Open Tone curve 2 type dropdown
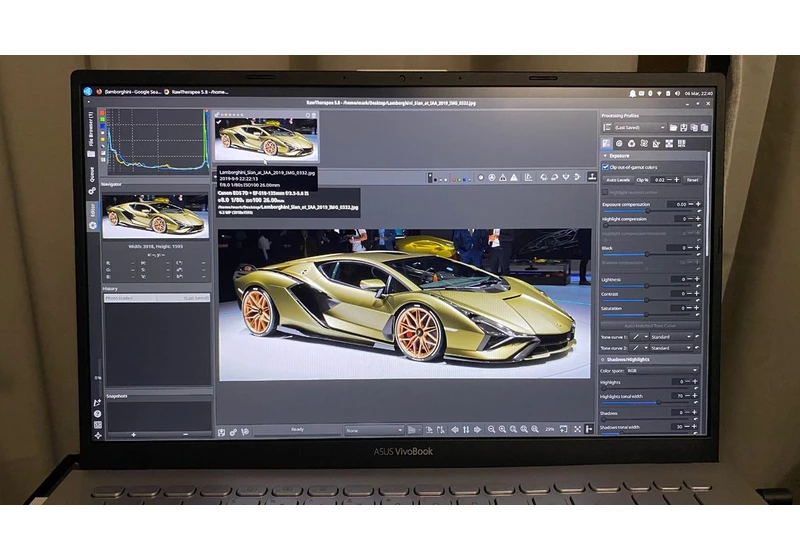800x560 pixels. coord(638,348)
